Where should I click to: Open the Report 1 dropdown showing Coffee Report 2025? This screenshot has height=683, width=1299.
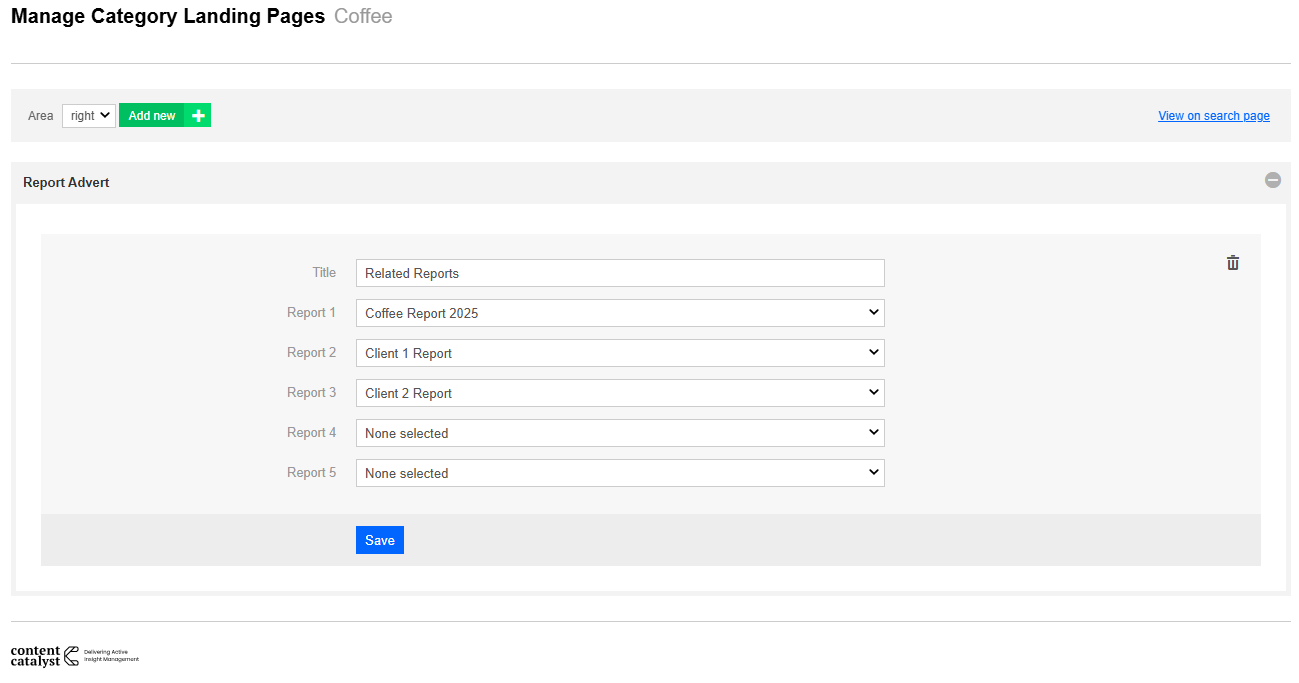pos(620,313)
